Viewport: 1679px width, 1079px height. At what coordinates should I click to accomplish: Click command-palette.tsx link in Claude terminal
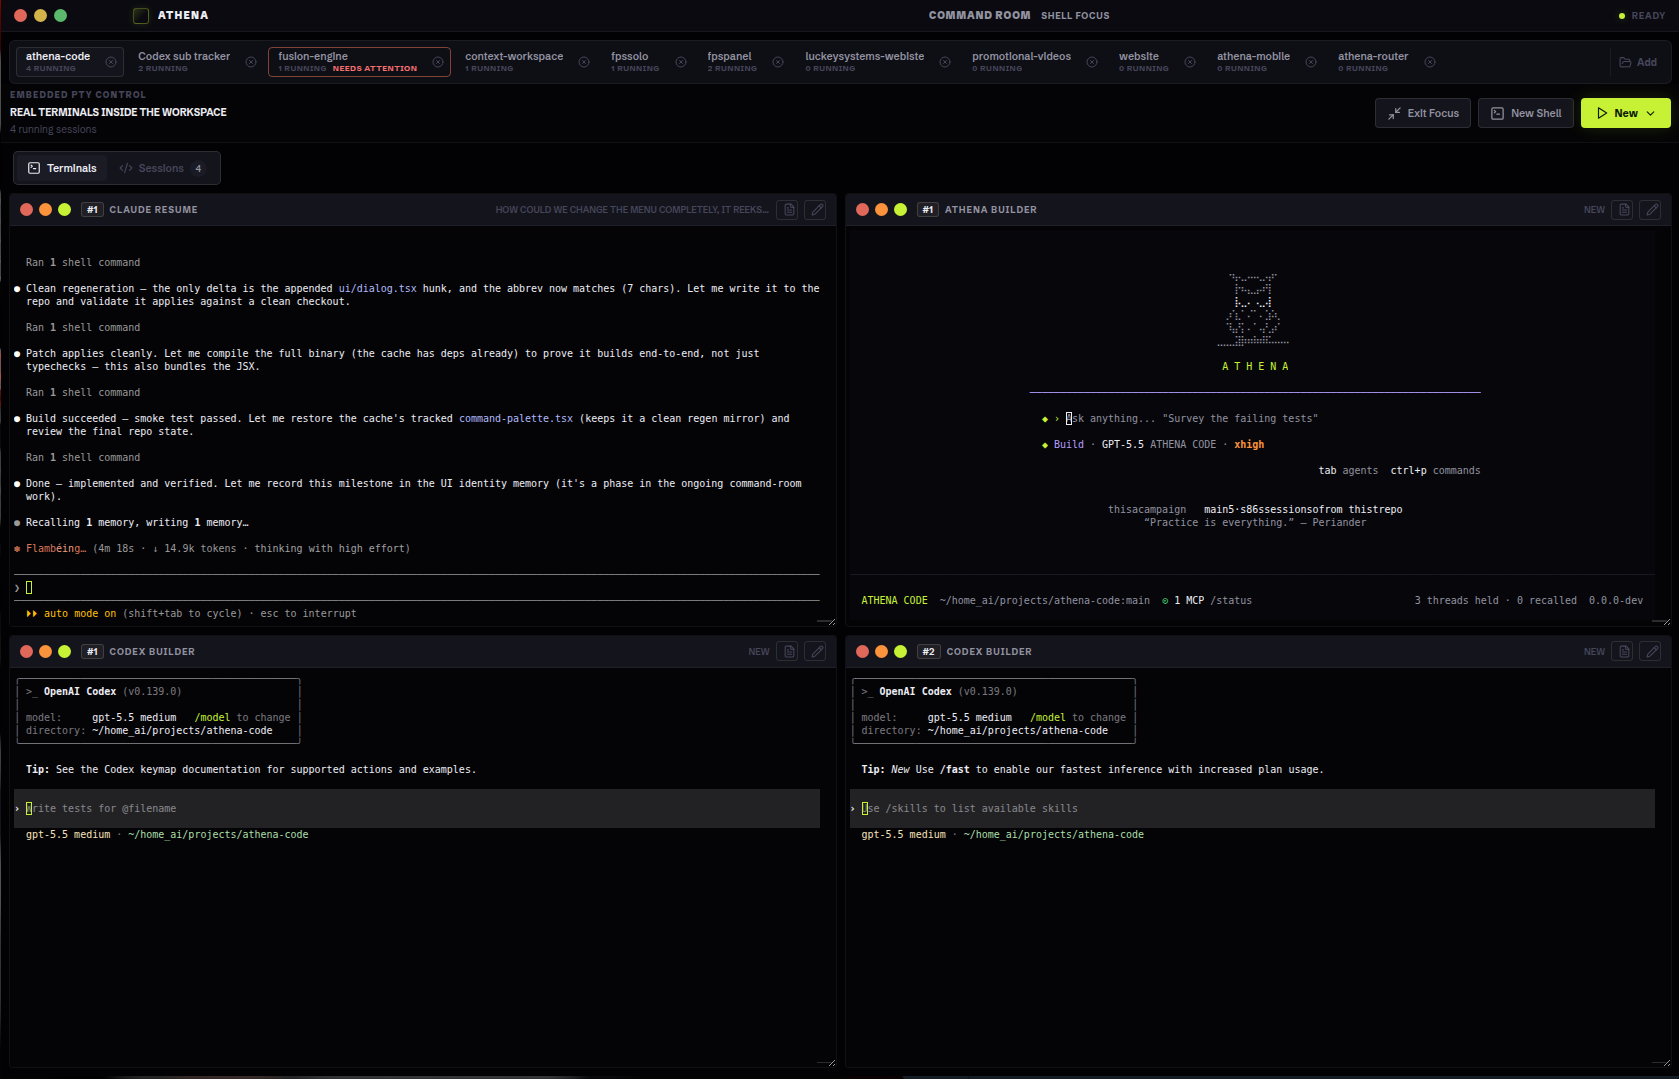pos(516,419)
